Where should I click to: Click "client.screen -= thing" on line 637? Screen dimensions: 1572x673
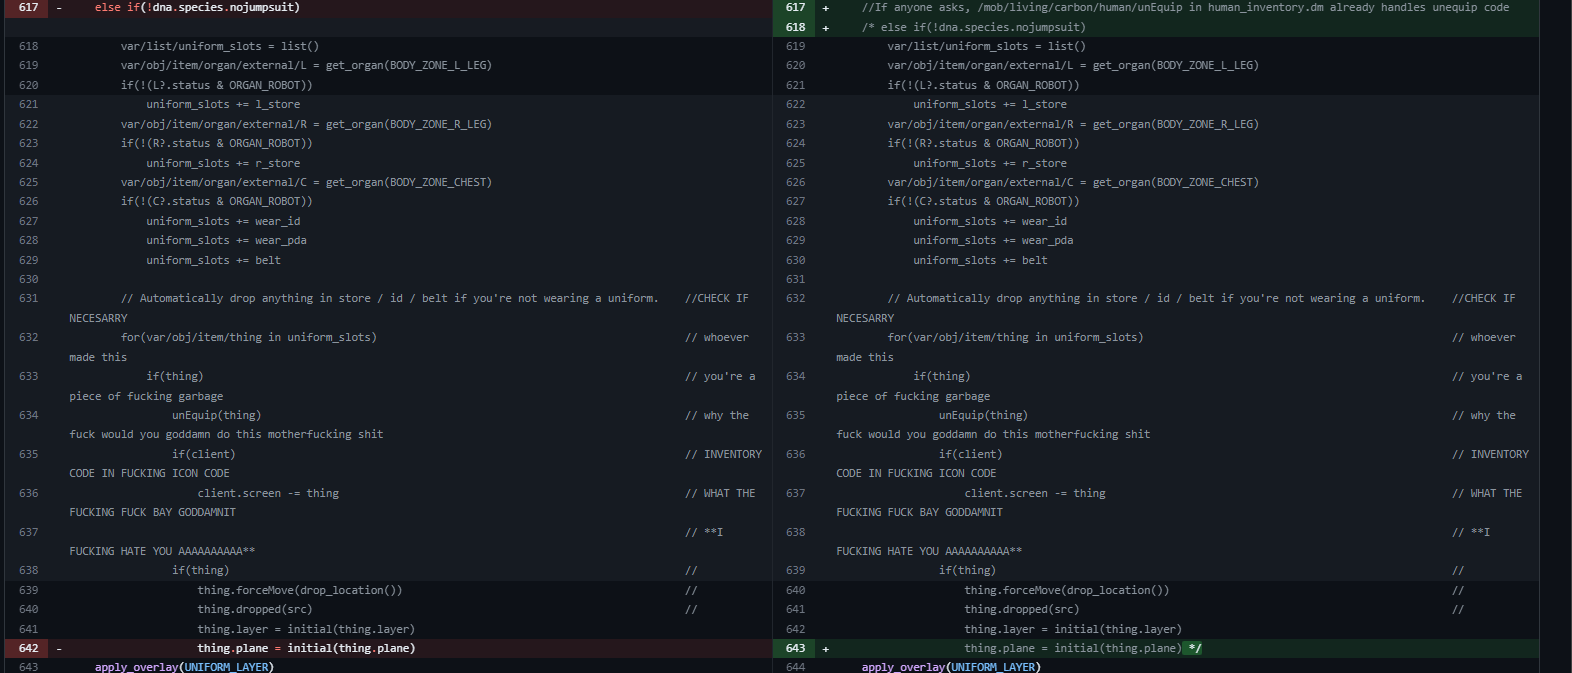pyautogui.click(x=1035, y=493)
